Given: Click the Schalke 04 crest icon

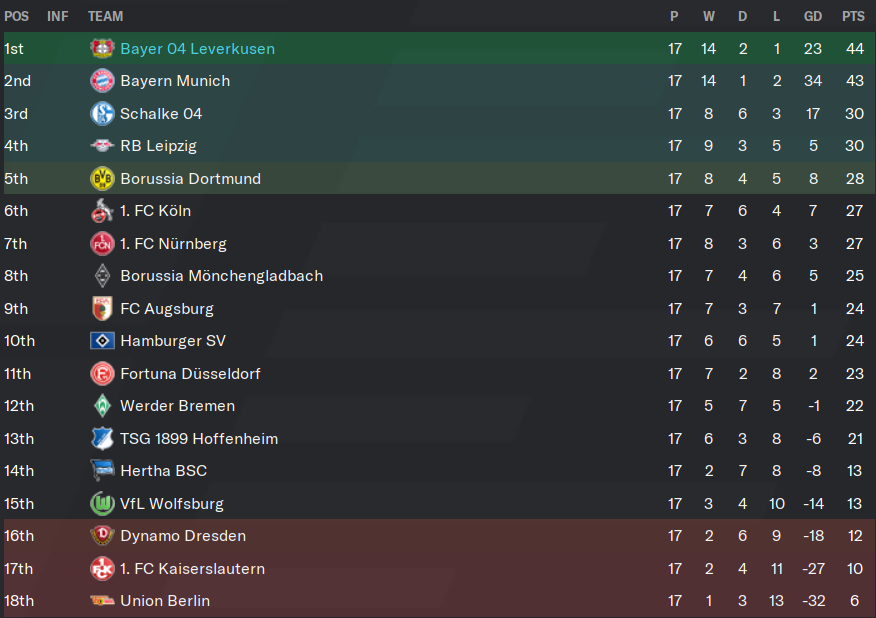Looking at the screenshot, I should click(102, 113).
